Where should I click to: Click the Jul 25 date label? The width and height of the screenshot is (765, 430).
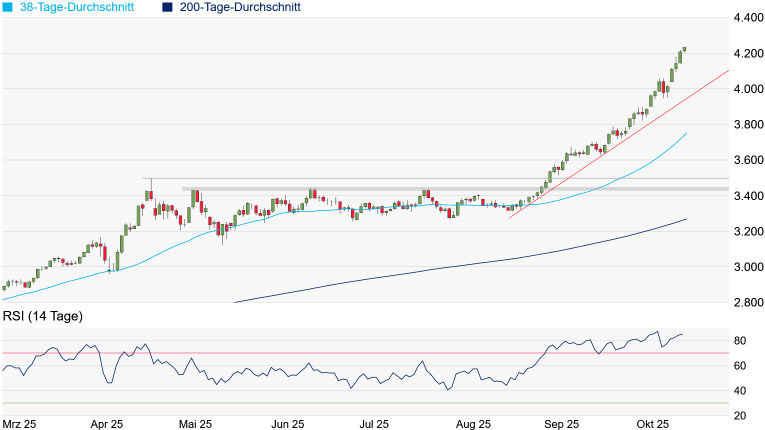click(374, 424)
